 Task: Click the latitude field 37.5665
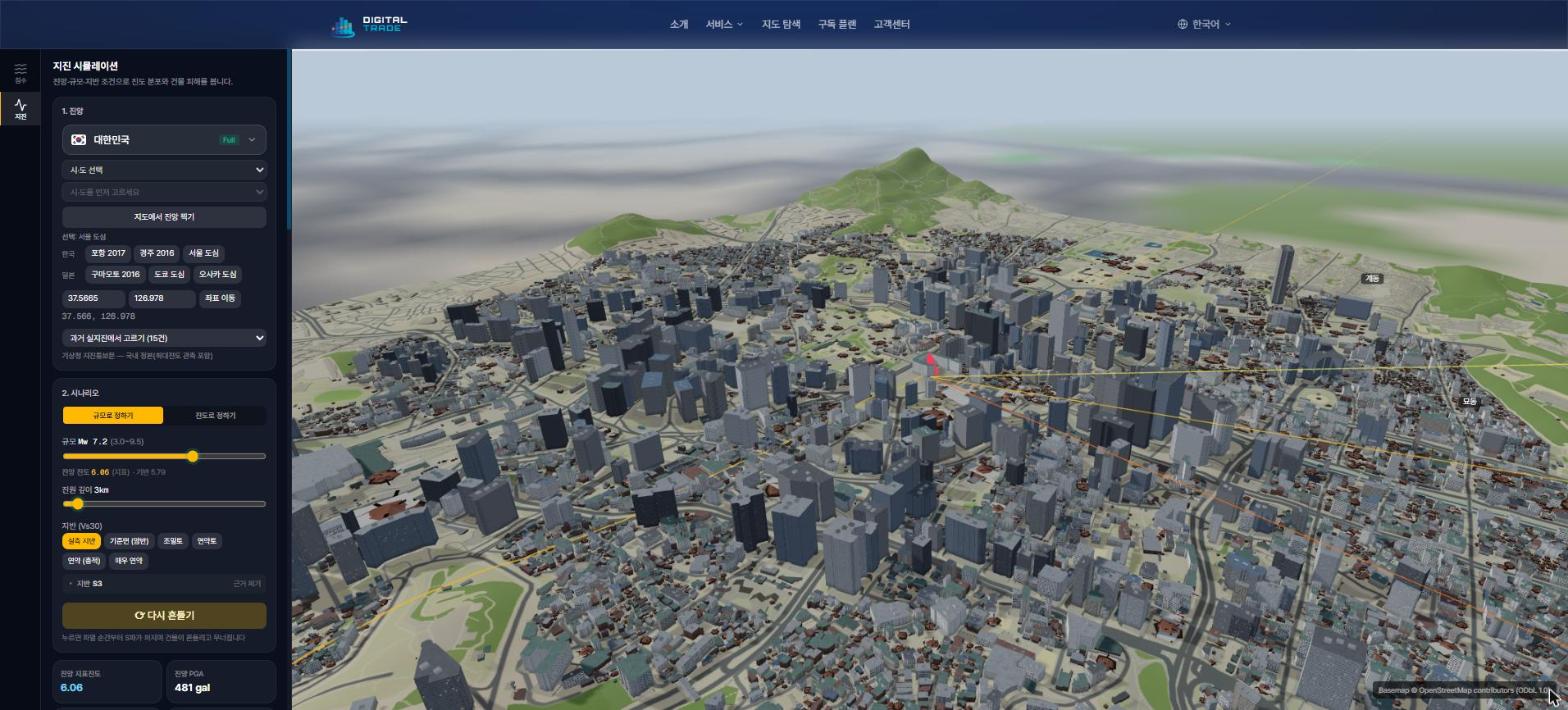tap(94, 298)
